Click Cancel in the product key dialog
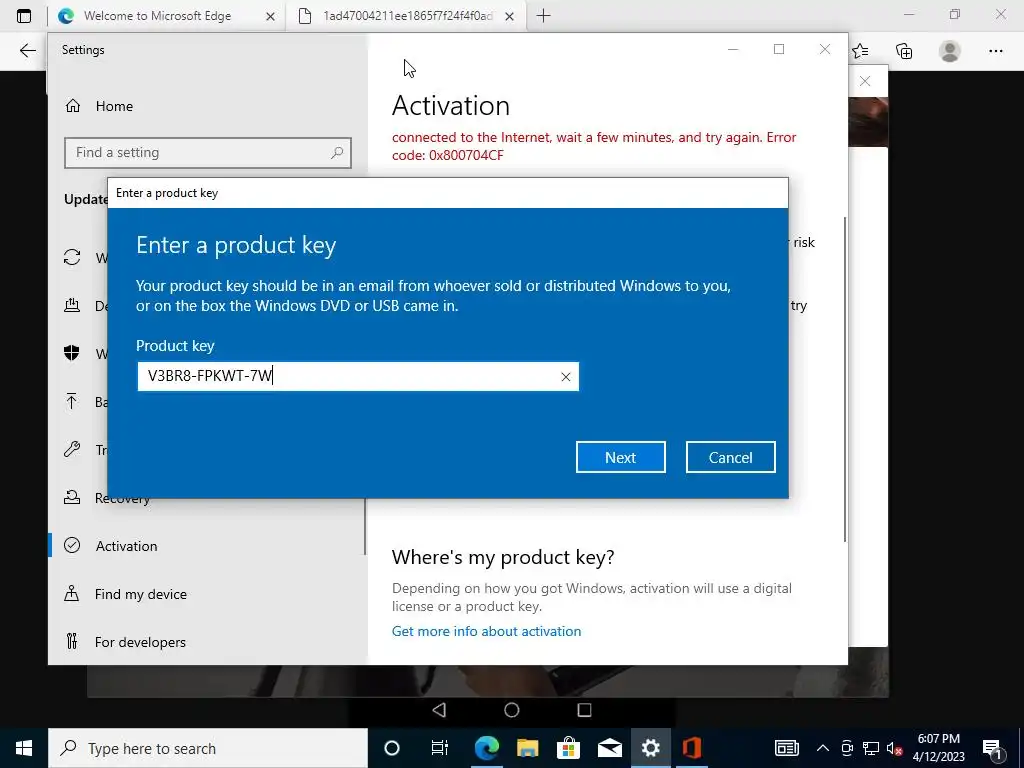The width and height of the screenshot is (1024, 768). coord(730,457)
